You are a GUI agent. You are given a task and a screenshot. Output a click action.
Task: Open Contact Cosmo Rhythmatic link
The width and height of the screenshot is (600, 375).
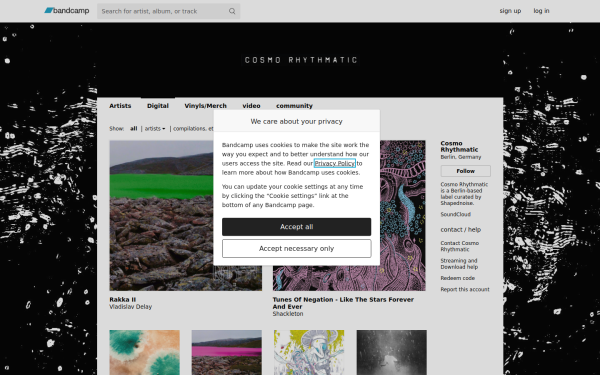[x=460, y=246]
